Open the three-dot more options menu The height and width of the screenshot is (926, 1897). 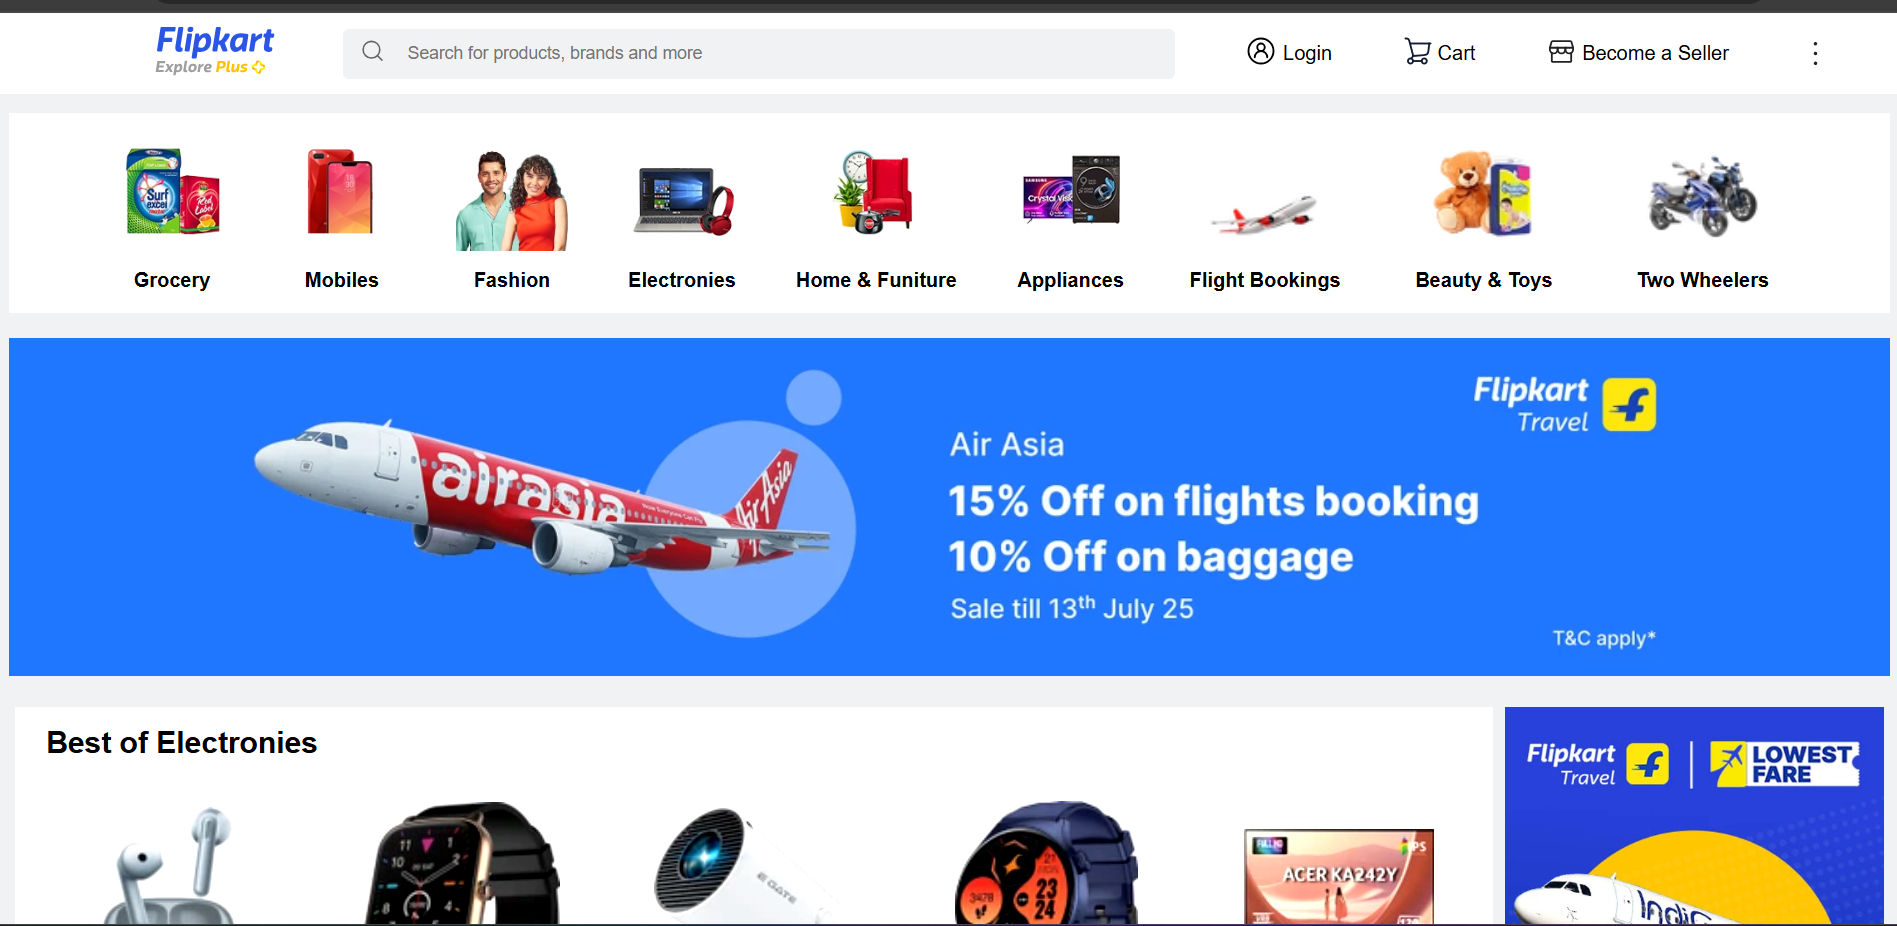coord(1815,53)
